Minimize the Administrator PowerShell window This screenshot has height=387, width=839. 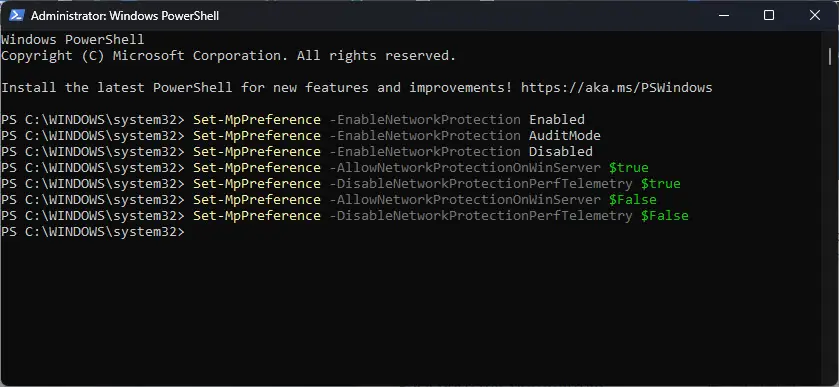(723, 16)
